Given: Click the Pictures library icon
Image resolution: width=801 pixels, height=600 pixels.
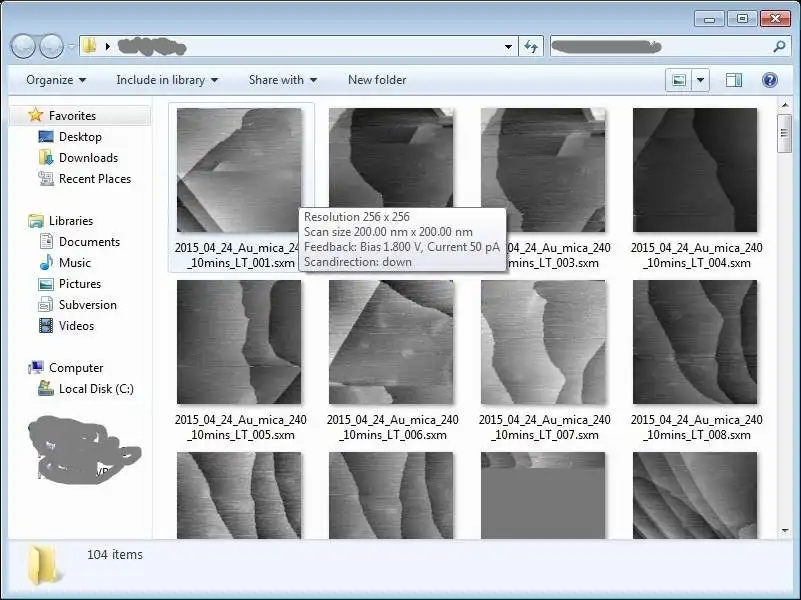Looking at the screenshot, I should coord(46,283).
